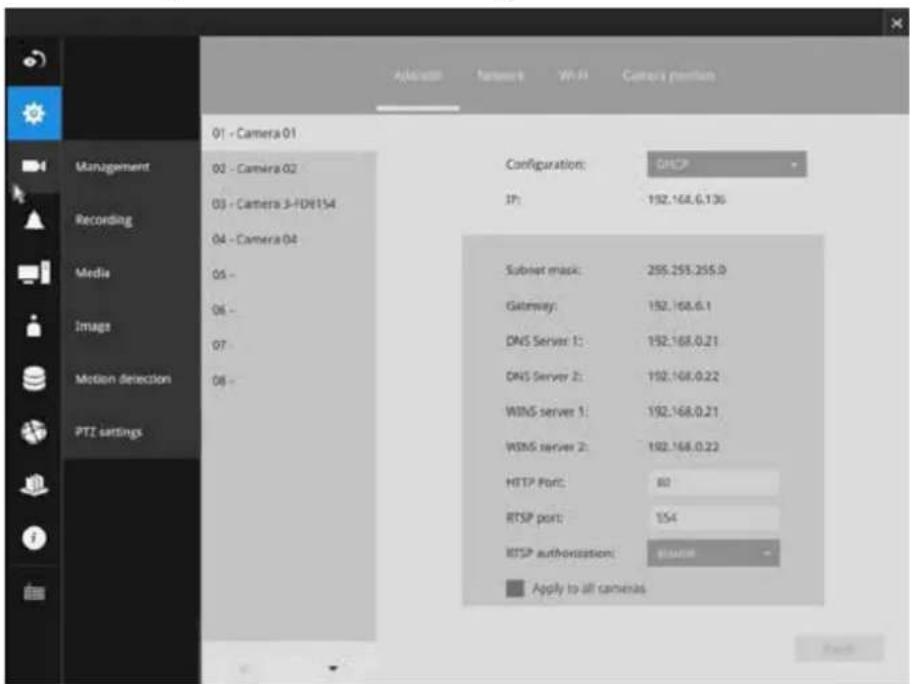This screenshot has height=684, width=912.
Task: Click WINS server 2 value 192.168.0.22
Action: [683, 447]
